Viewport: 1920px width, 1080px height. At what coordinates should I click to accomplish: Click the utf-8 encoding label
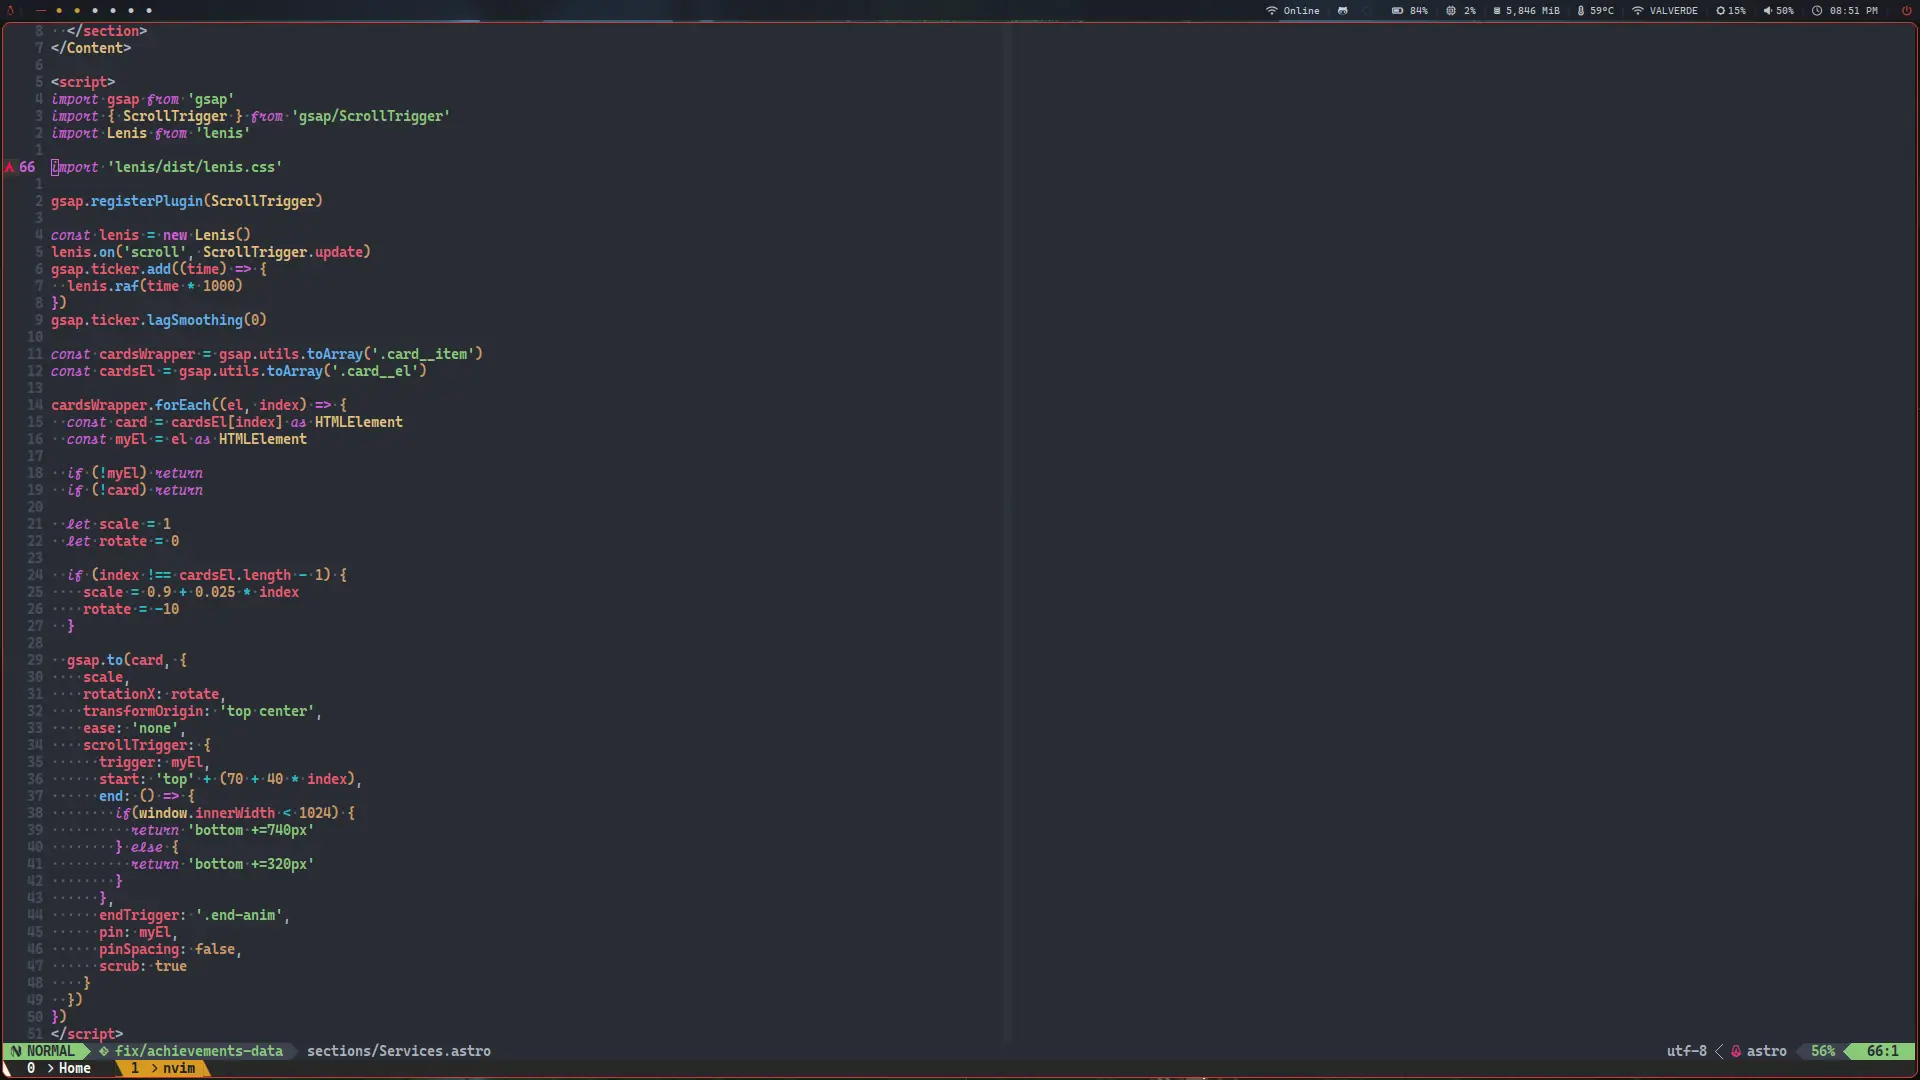[1687, 1051]
